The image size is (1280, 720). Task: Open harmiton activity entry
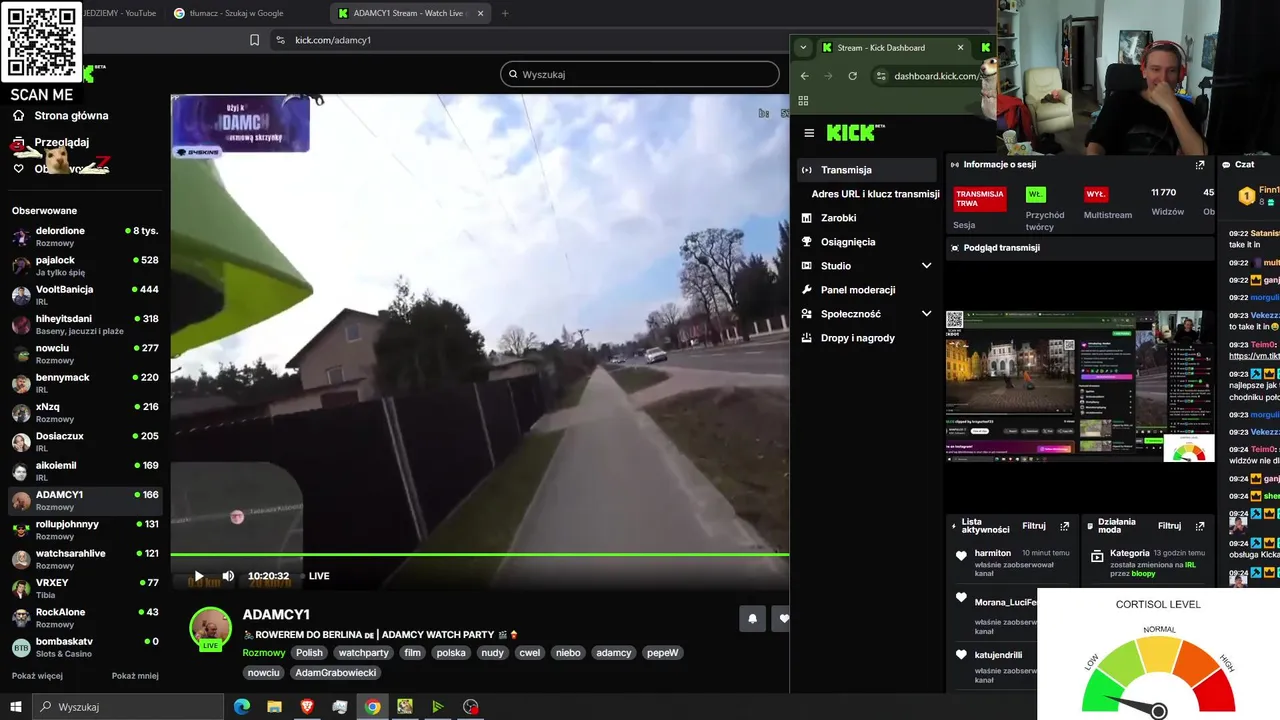click(1012, 565)
